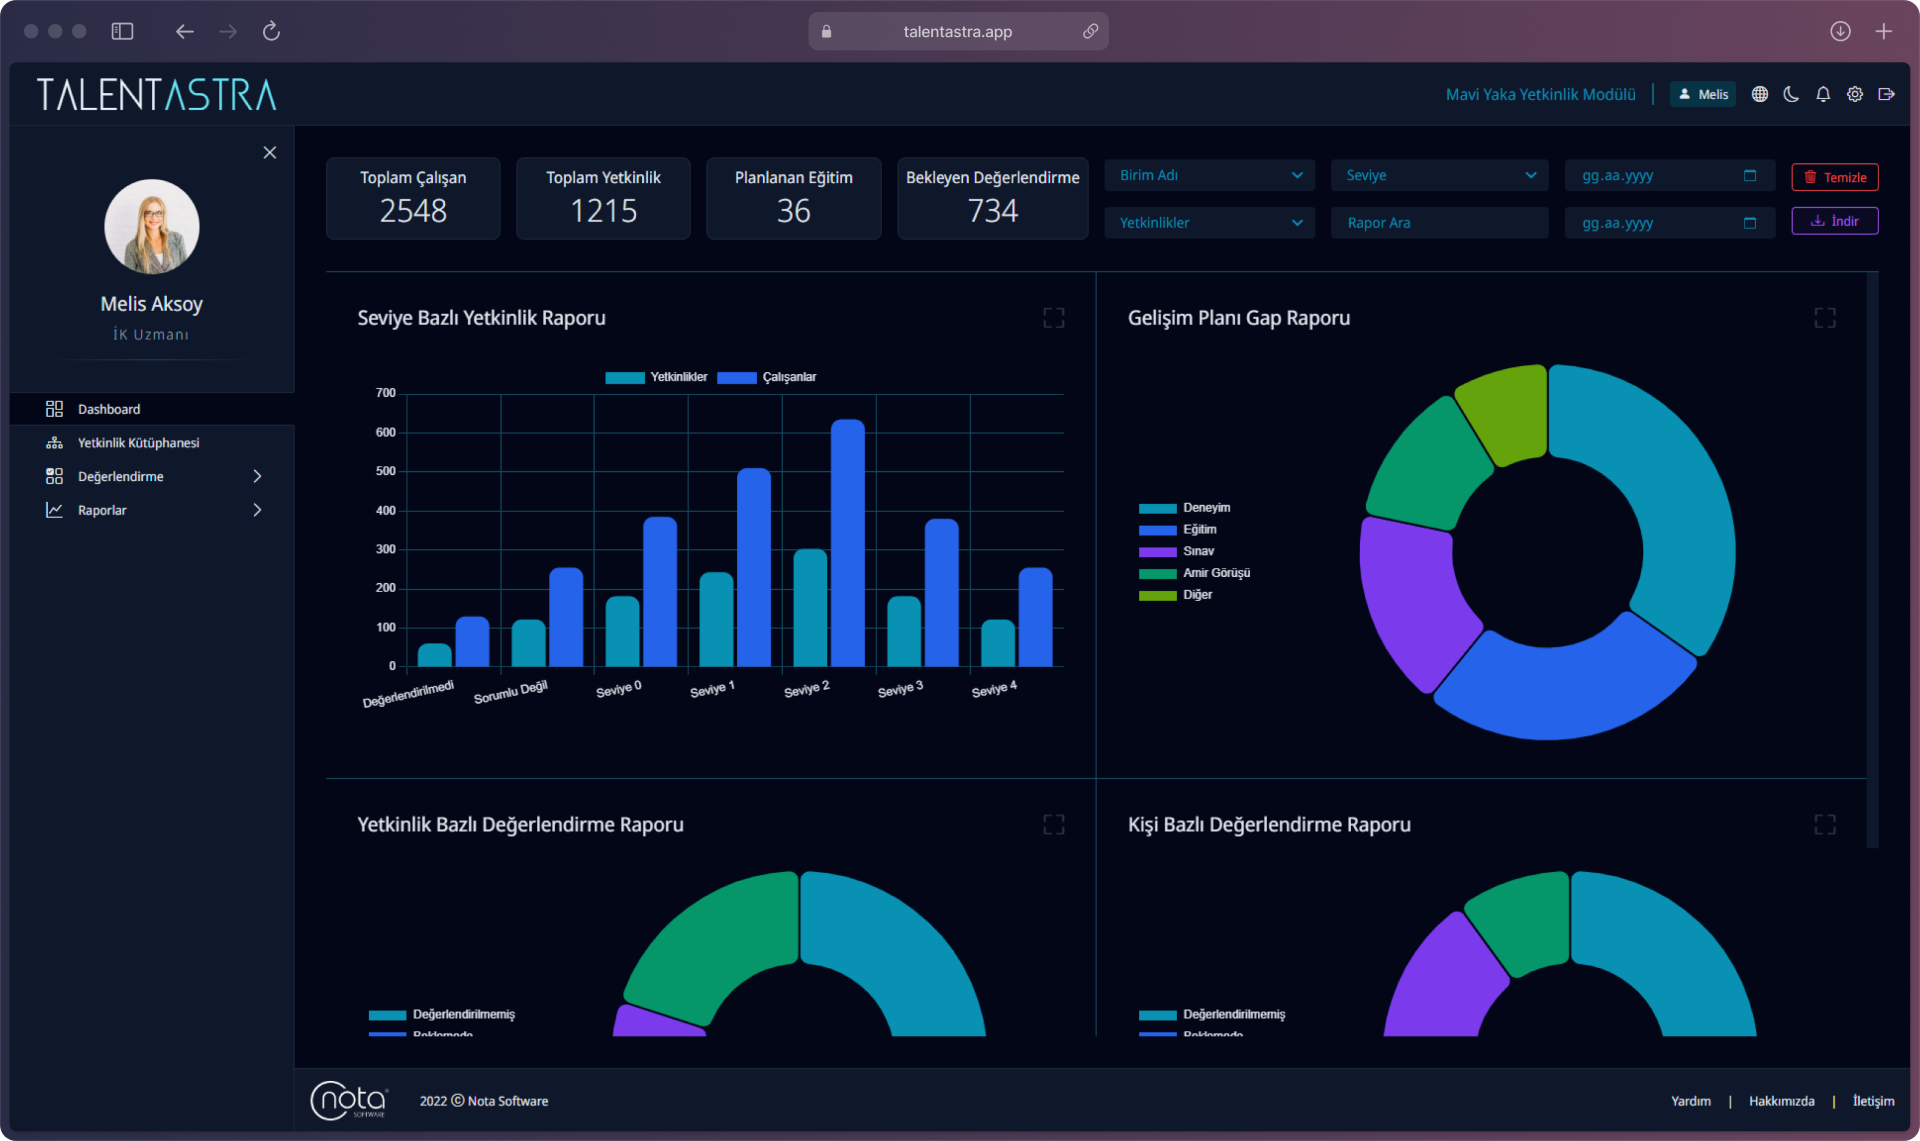Open Yetkinlik Kütüphanesi menu item
The width and height of the screenshot is (1920, 1141).
click(x=138, y=443)
